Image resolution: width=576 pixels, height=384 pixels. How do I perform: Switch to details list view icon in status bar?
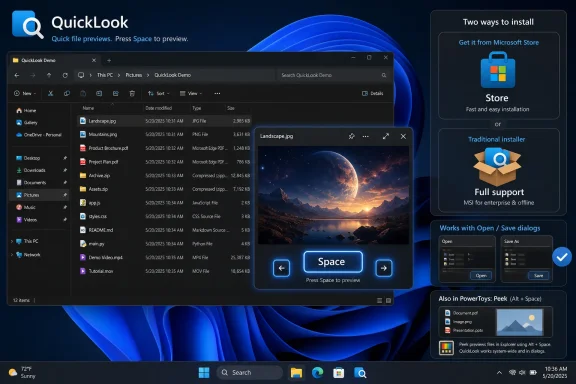tap(379, 301)
